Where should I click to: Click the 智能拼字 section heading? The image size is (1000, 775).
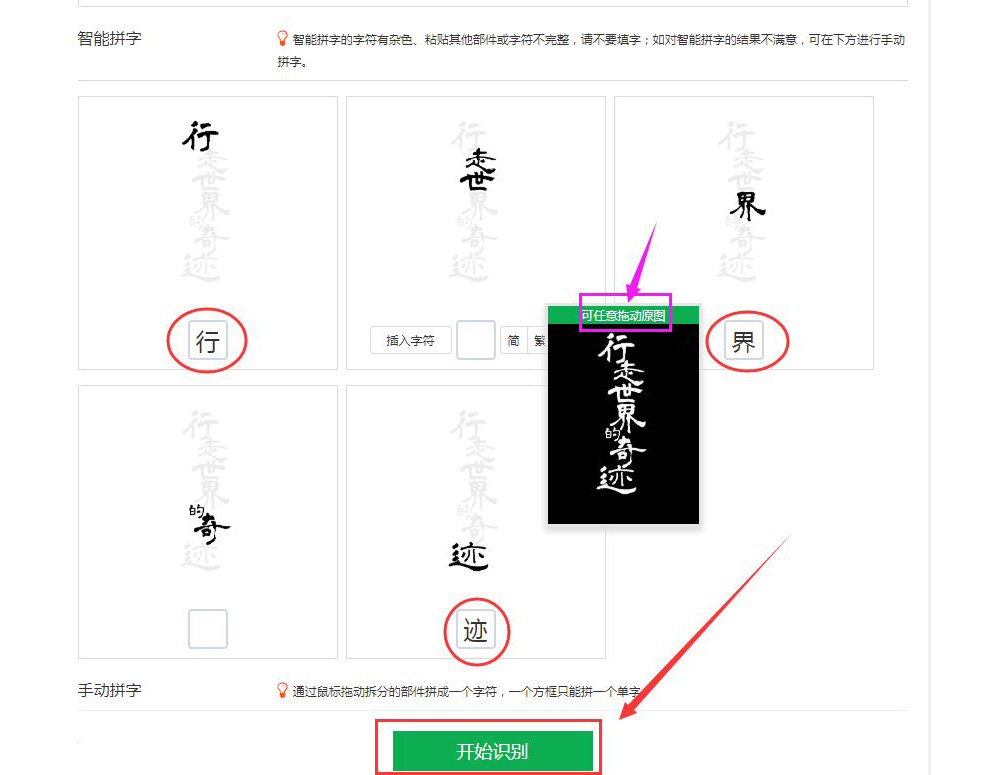pyautogui.click(x=109, y=38)
